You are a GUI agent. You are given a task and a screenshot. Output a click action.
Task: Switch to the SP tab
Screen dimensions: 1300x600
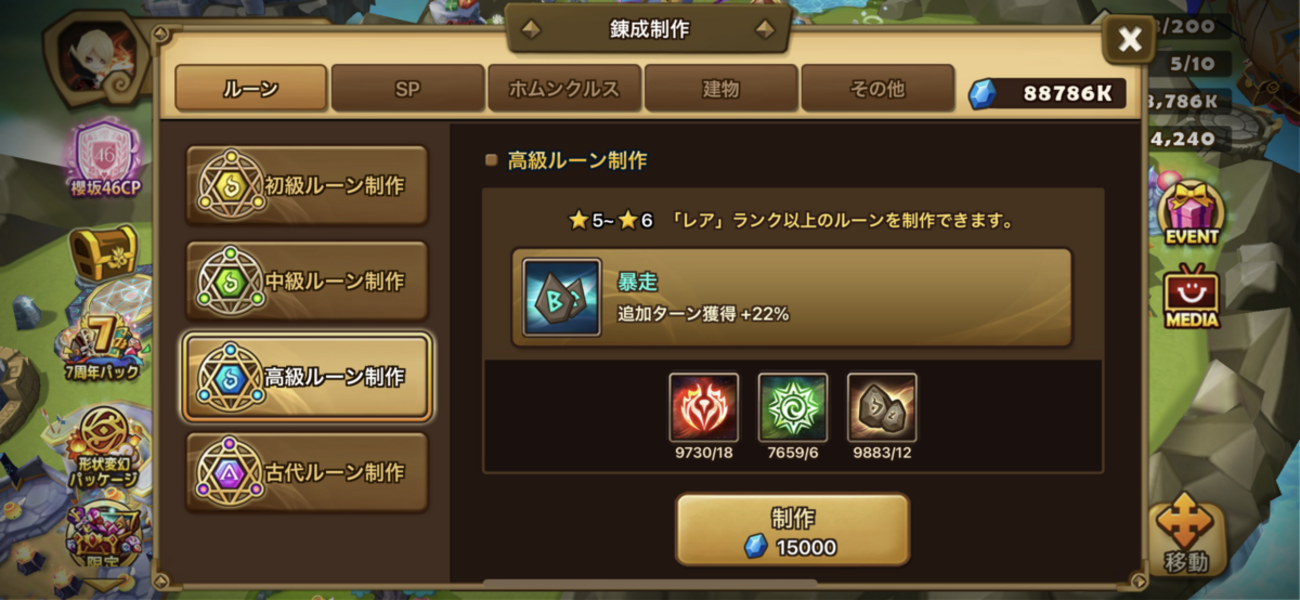(407, 88)
